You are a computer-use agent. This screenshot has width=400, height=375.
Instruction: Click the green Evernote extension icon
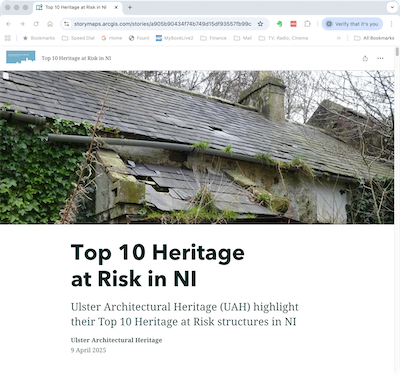point(280,24)
